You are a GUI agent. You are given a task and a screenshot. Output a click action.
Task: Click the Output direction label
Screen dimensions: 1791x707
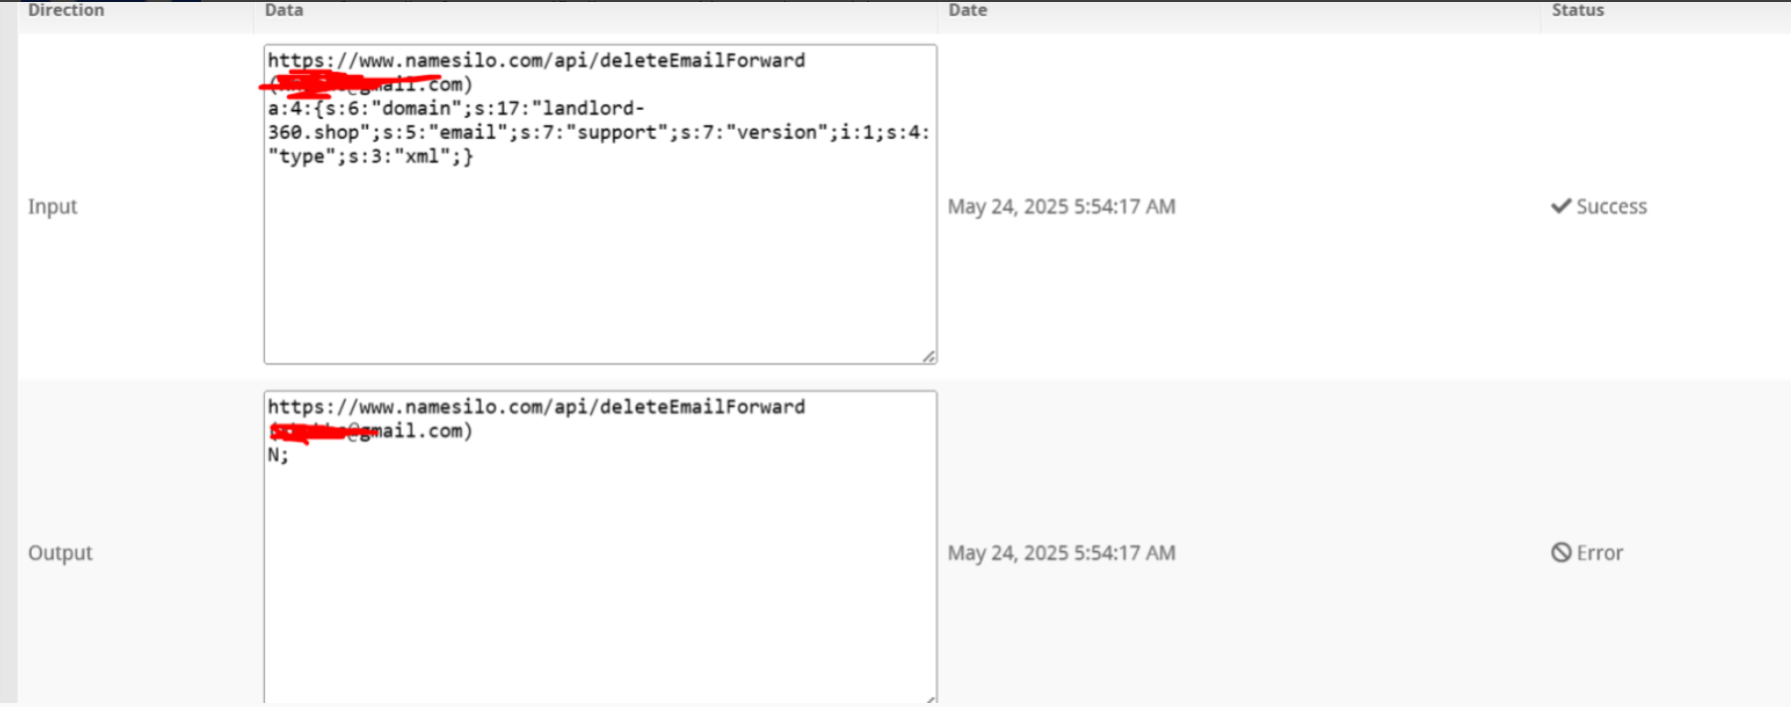60,552
